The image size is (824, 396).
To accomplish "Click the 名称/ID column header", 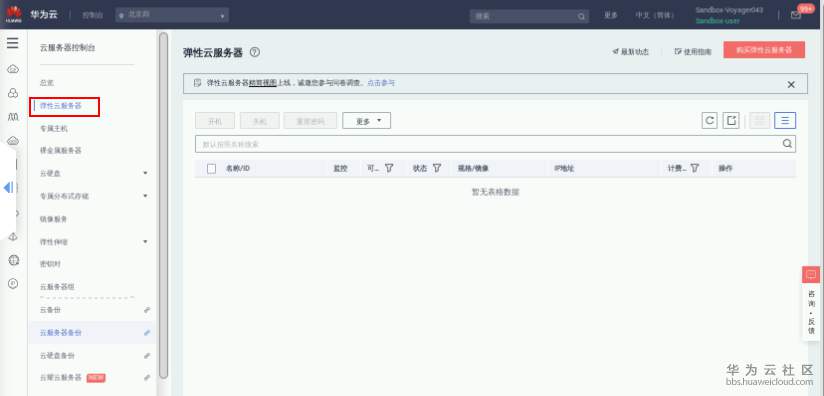I will click(238, 169).
